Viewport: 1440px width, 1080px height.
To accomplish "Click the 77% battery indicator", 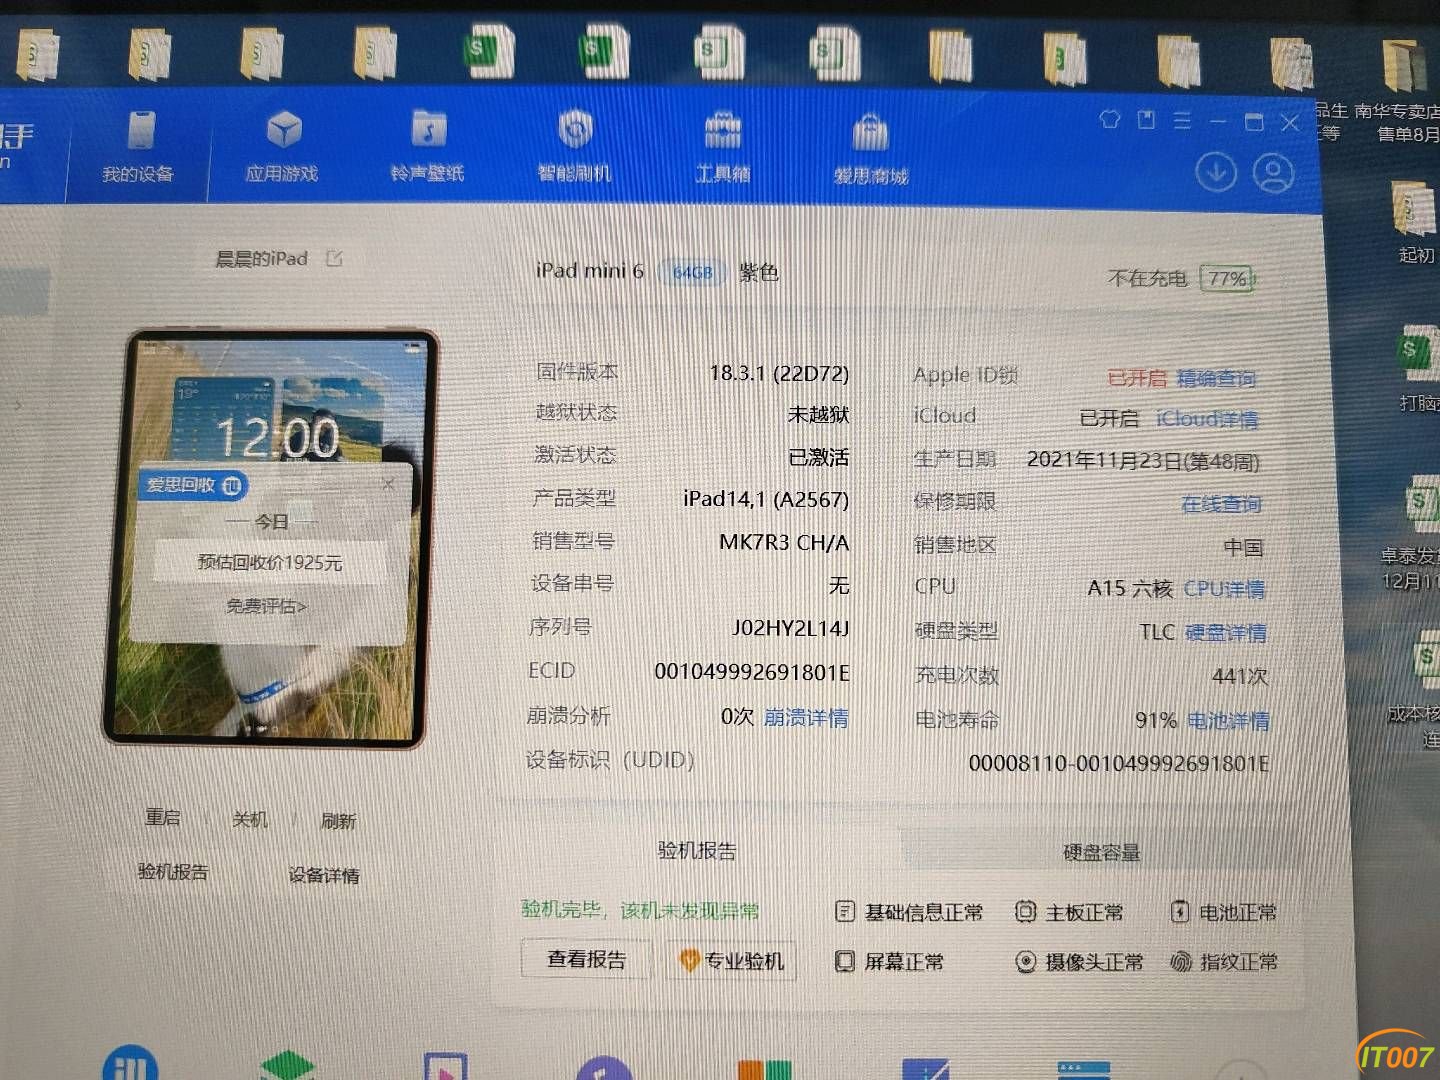I will (x=1228, y=278).
